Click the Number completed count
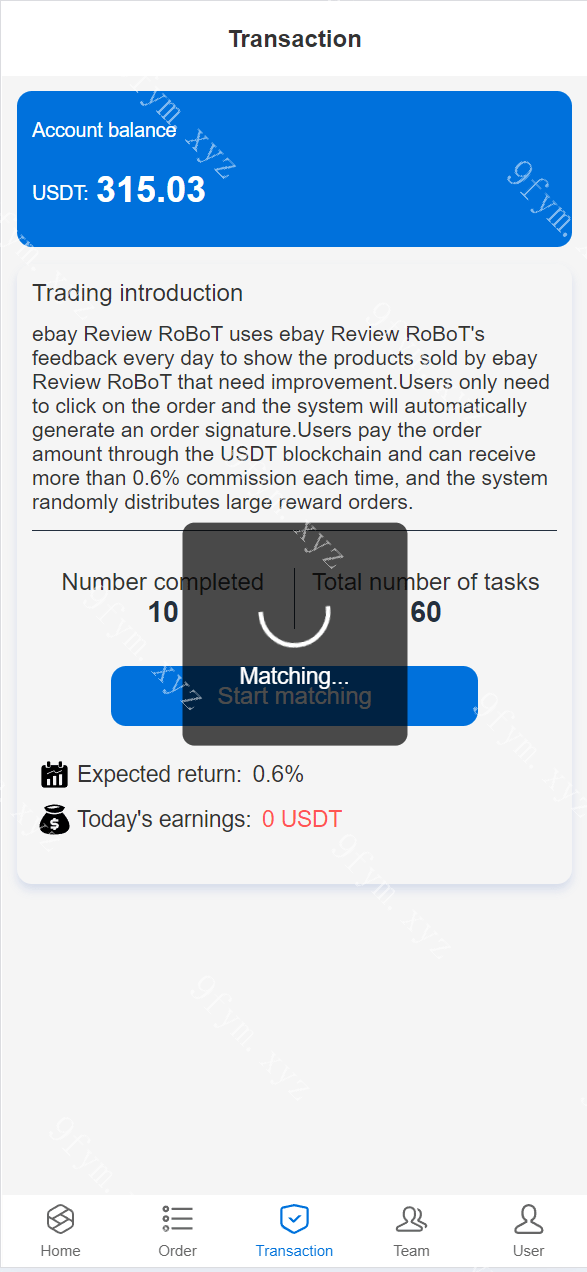This screenshot has height=1272, width=587. click(163, 612)
